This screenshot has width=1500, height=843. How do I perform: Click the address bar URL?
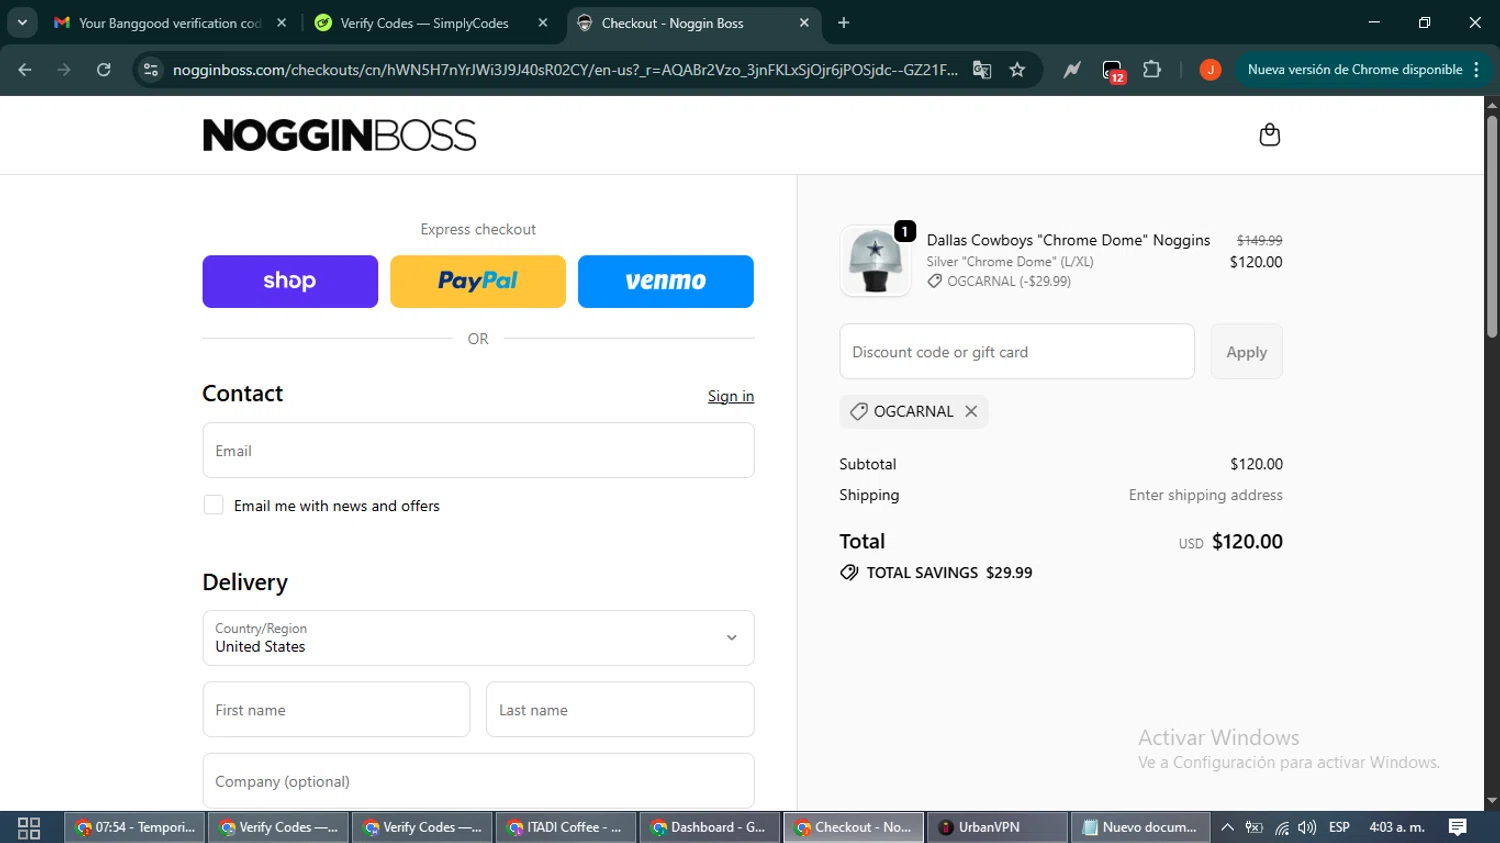pyautogui.click(x=565, y=70)
